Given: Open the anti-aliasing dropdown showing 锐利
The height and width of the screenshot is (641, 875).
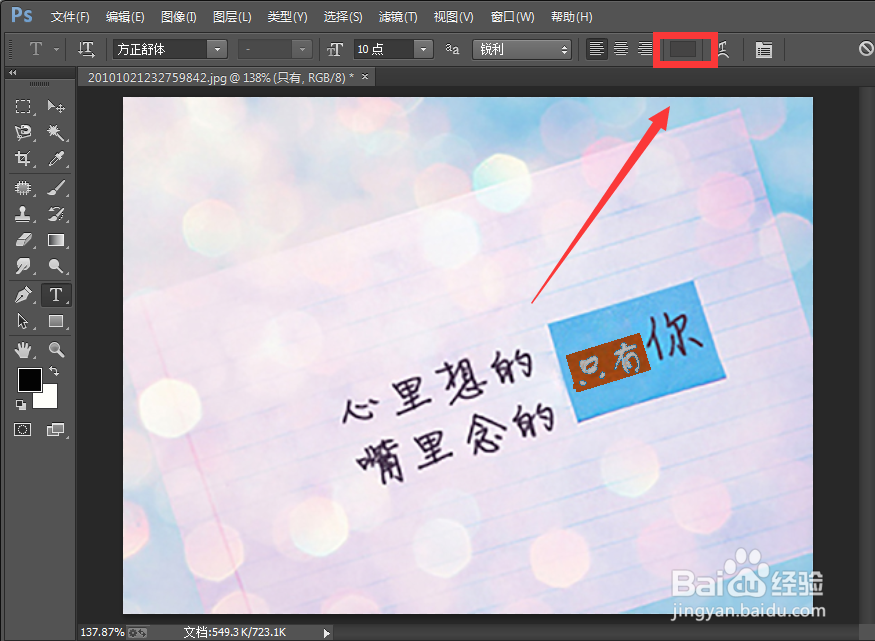Looking at the screenshot, I should click(x=522, y=50).
